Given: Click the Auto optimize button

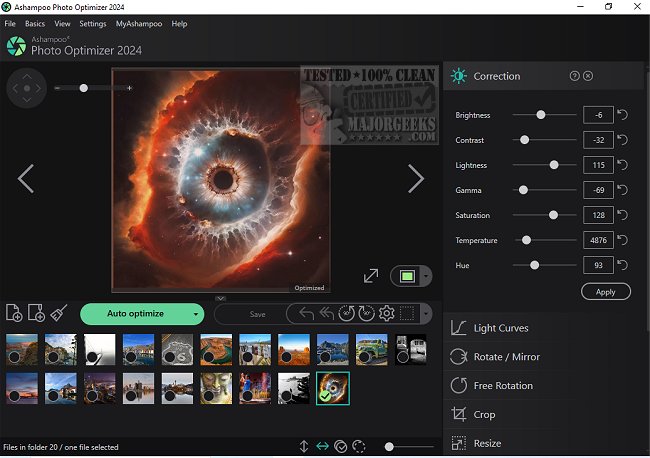Looking at the screenshot, I should (135, 314).
